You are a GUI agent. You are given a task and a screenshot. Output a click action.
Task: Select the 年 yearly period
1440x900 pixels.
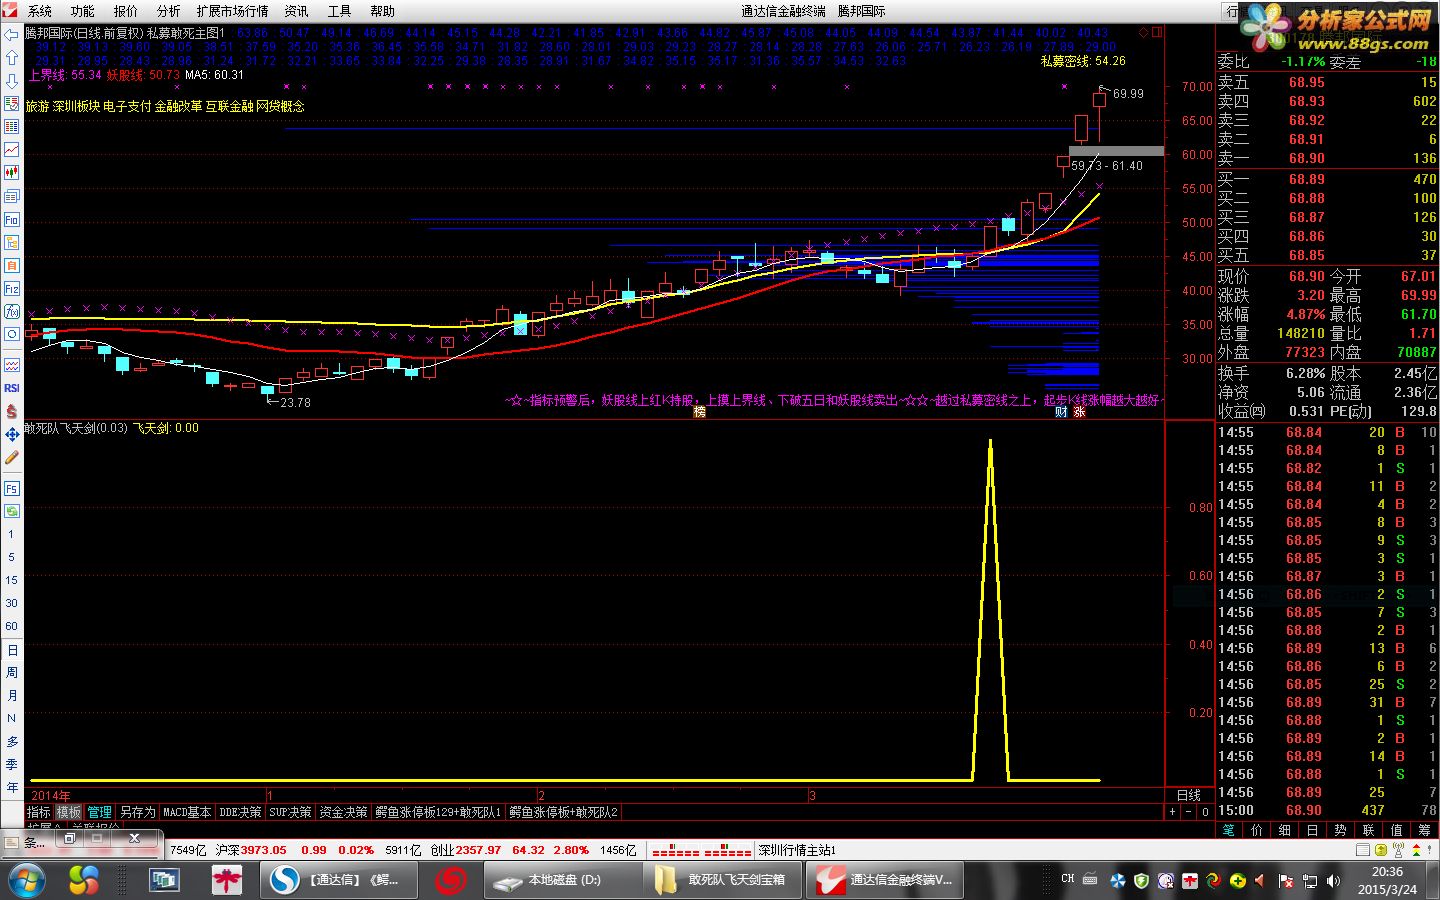point(12,787)
